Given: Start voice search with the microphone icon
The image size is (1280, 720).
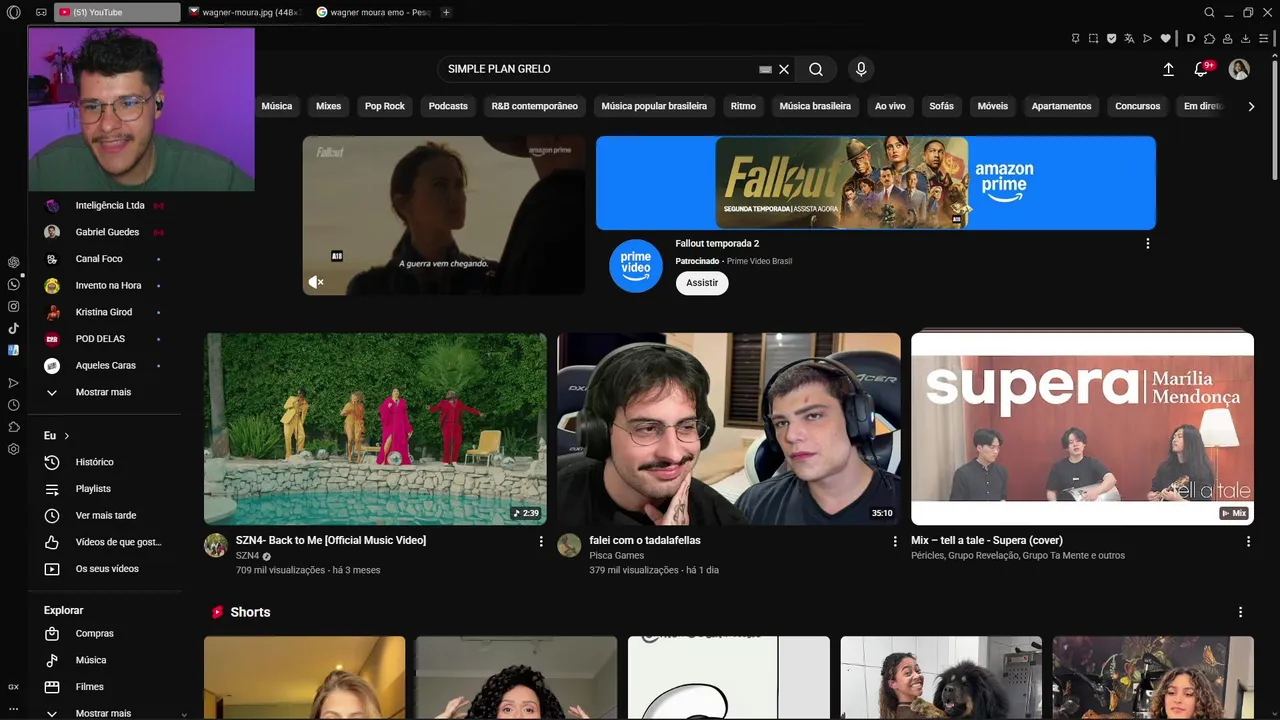Looking at the screenshot, I should (861, 69).
